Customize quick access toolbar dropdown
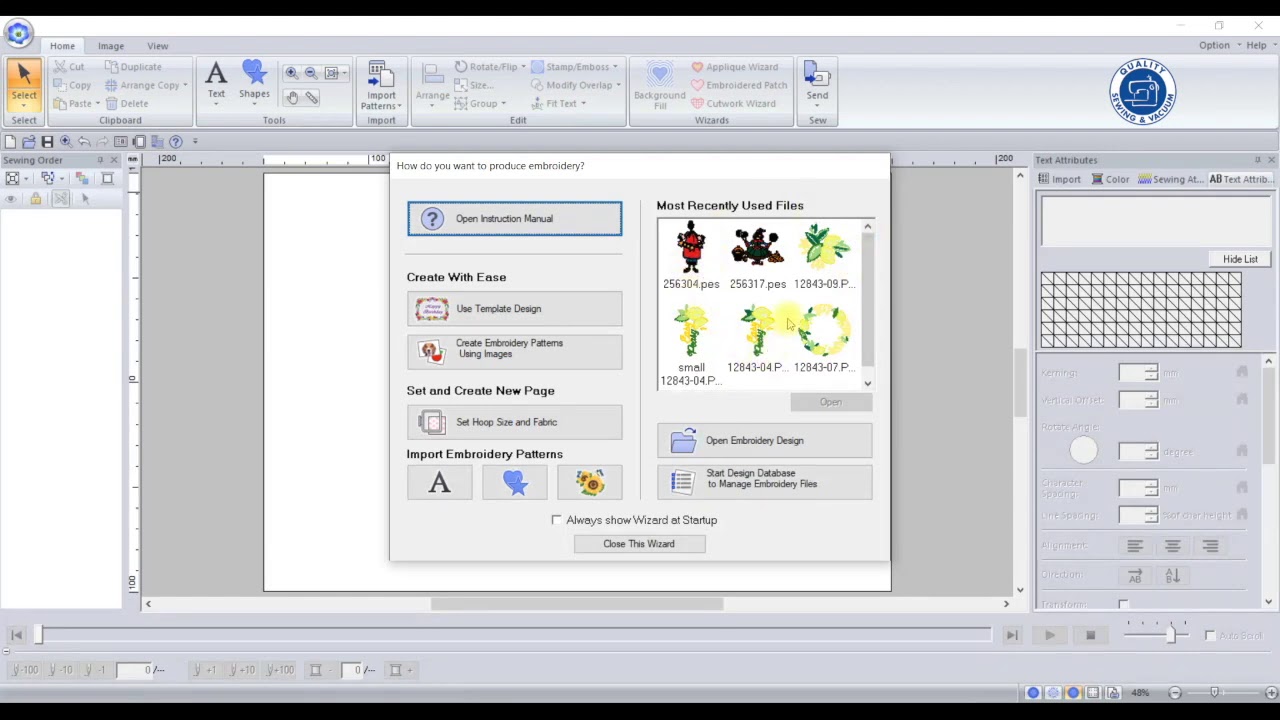 [x=195, y=142]
